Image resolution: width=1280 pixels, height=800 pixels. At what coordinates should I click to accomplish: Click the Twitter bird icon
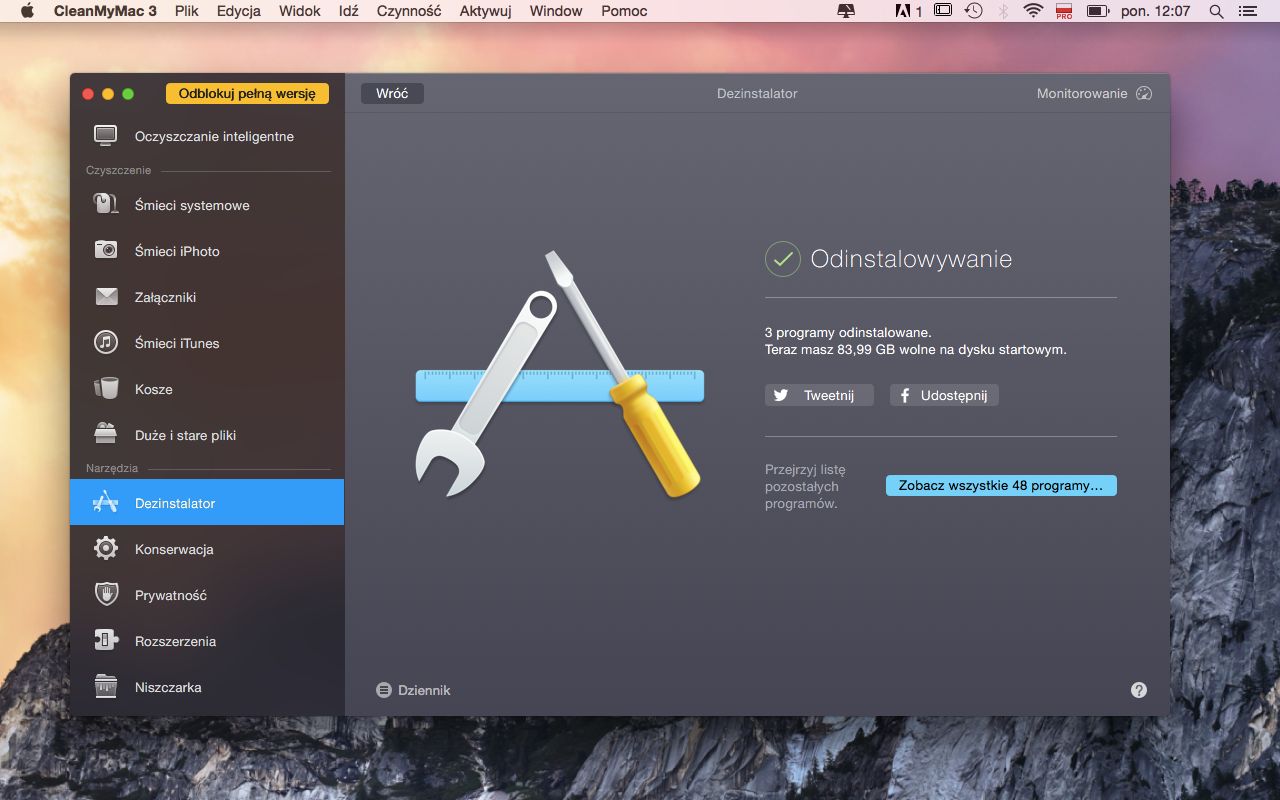click(781, 395)
